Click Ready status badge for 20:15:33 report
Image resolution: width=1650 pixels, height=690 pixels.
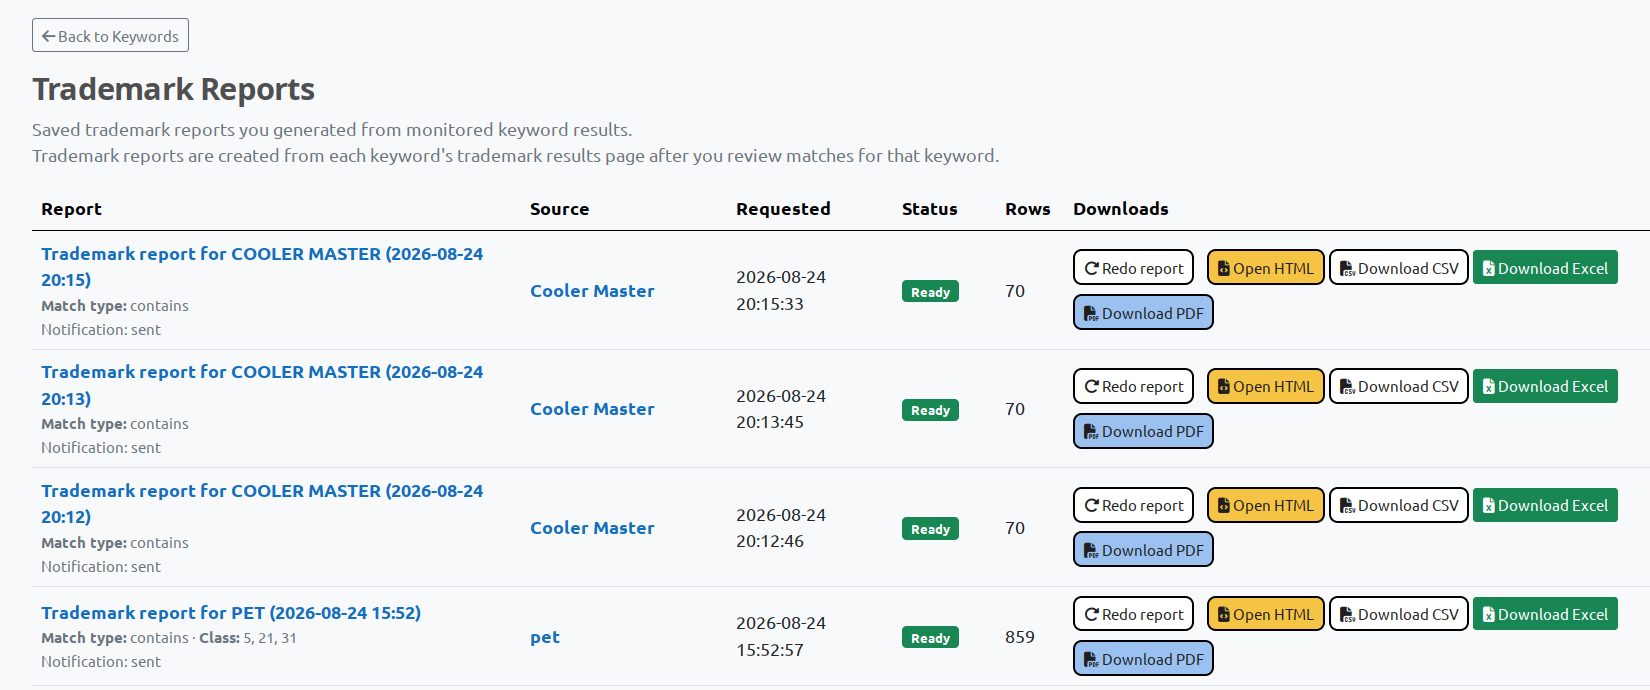[x=930, y=291]
